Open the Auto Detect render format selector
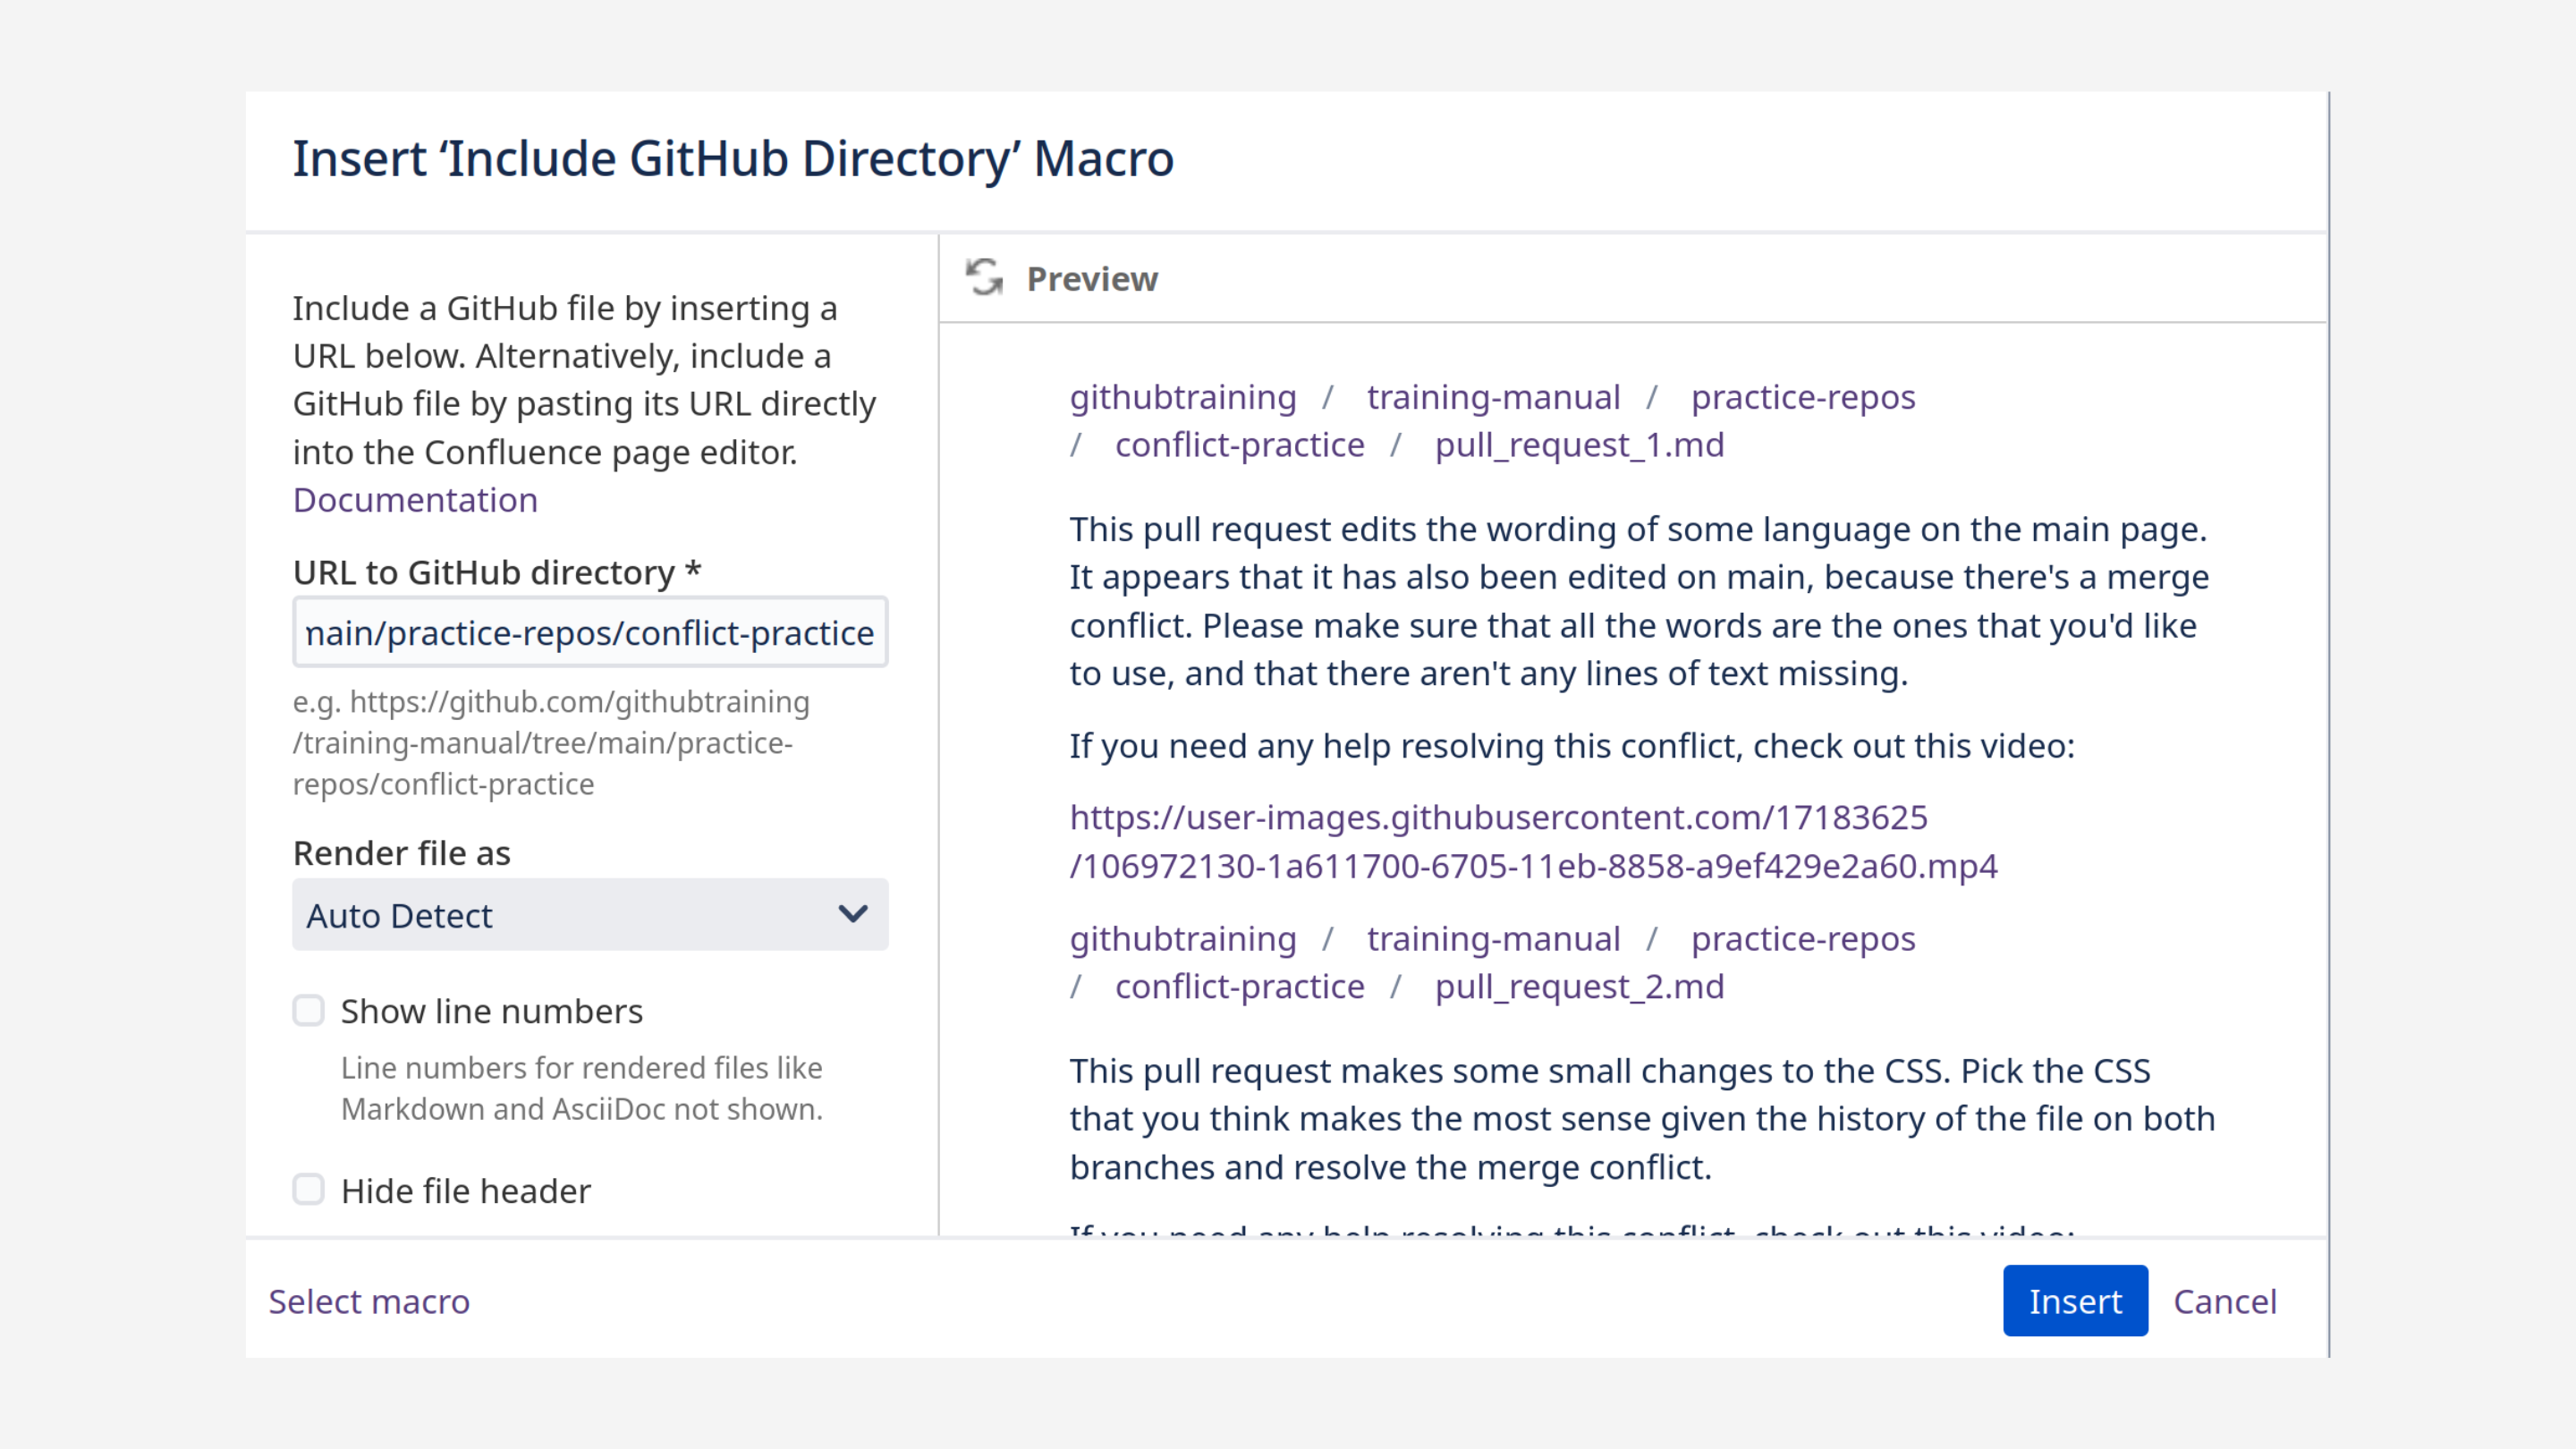The image size is (2576, 1449). [x=590, y=914]
